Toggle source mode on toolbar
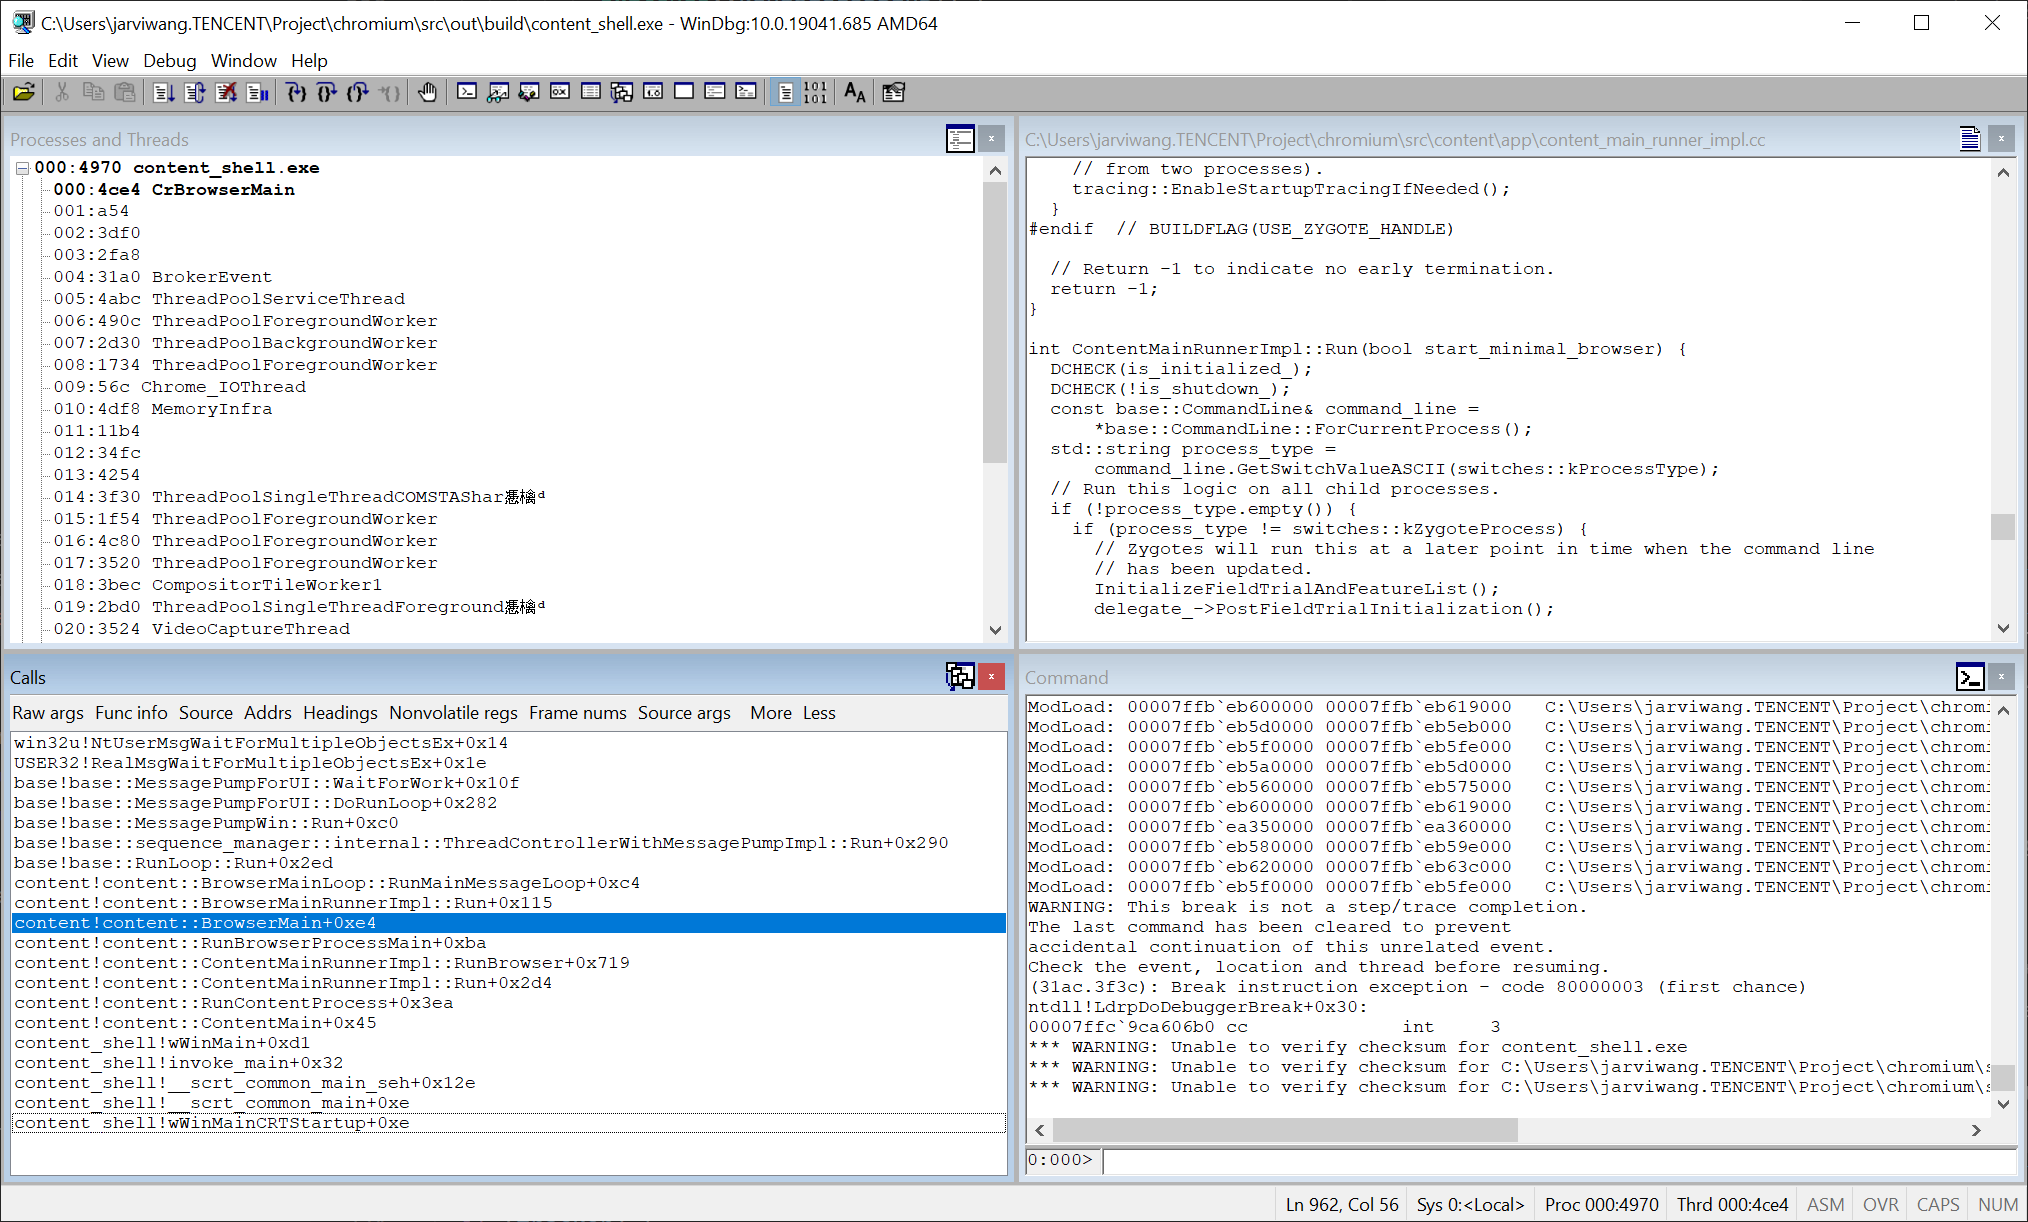 [785, 92]
